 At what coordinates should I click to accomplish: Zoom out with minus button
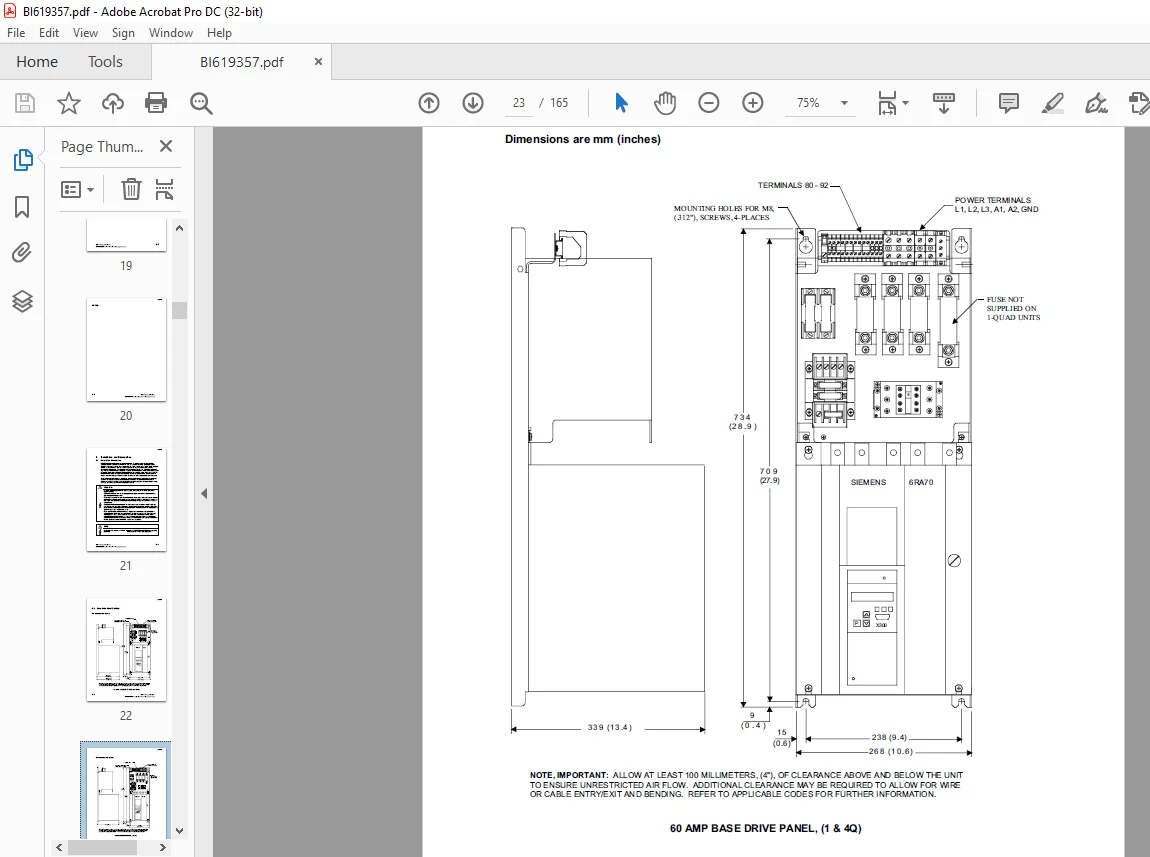tap(708, 103)
